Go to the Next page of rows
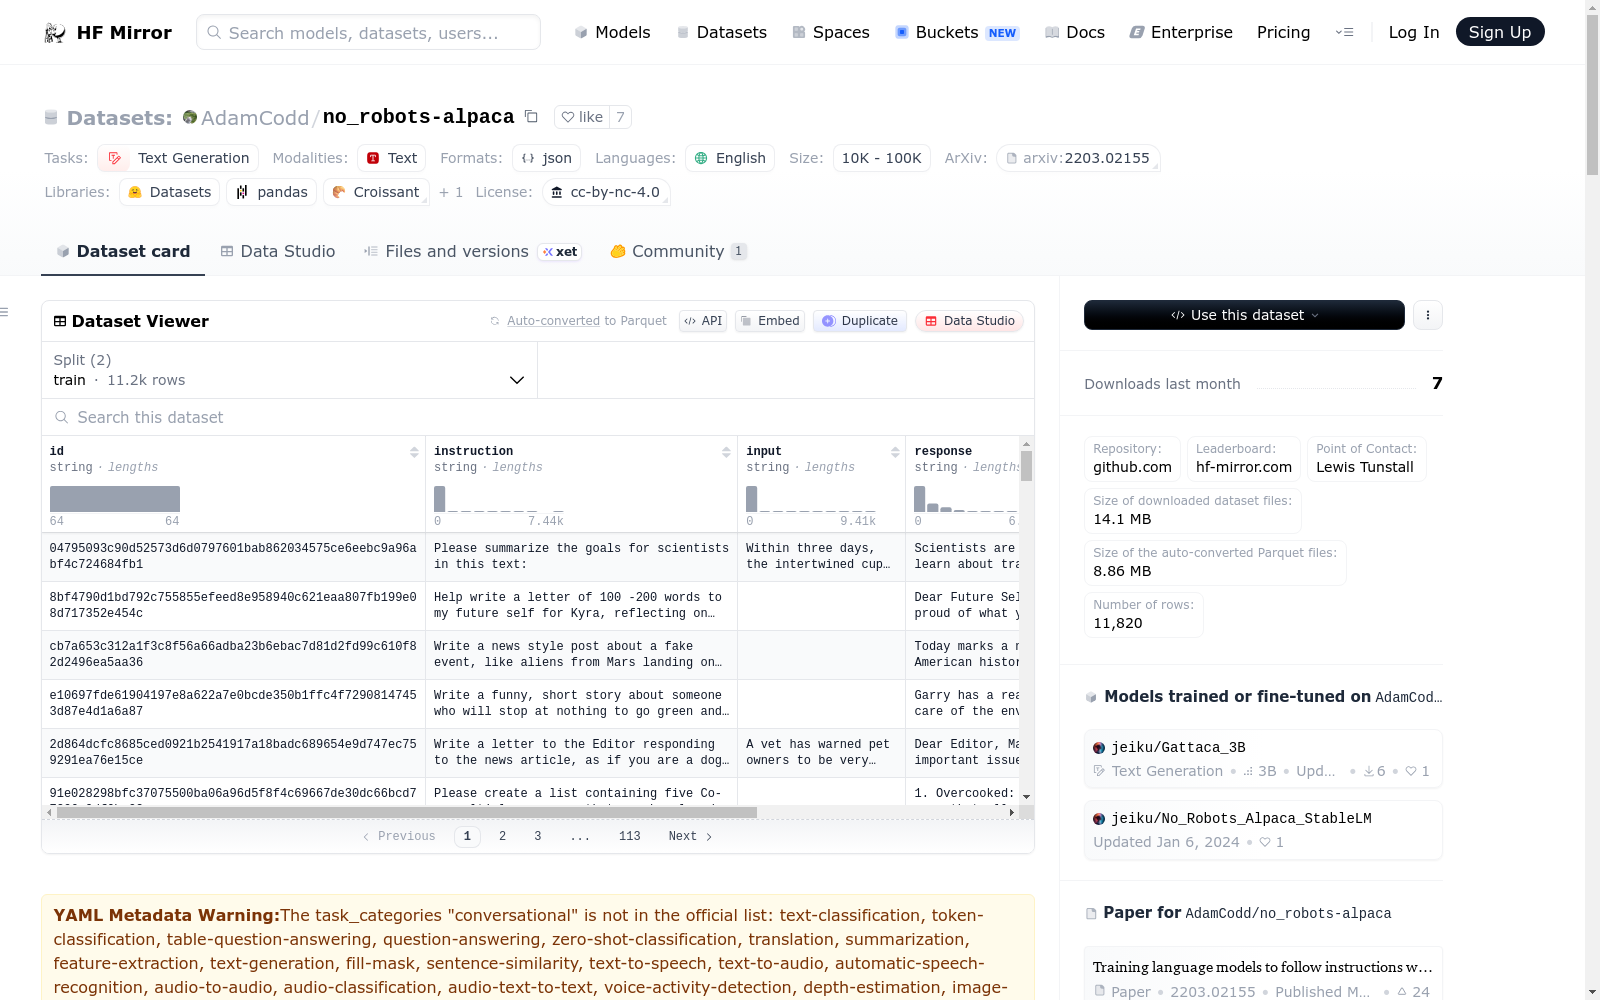 [x=690, y=836]
